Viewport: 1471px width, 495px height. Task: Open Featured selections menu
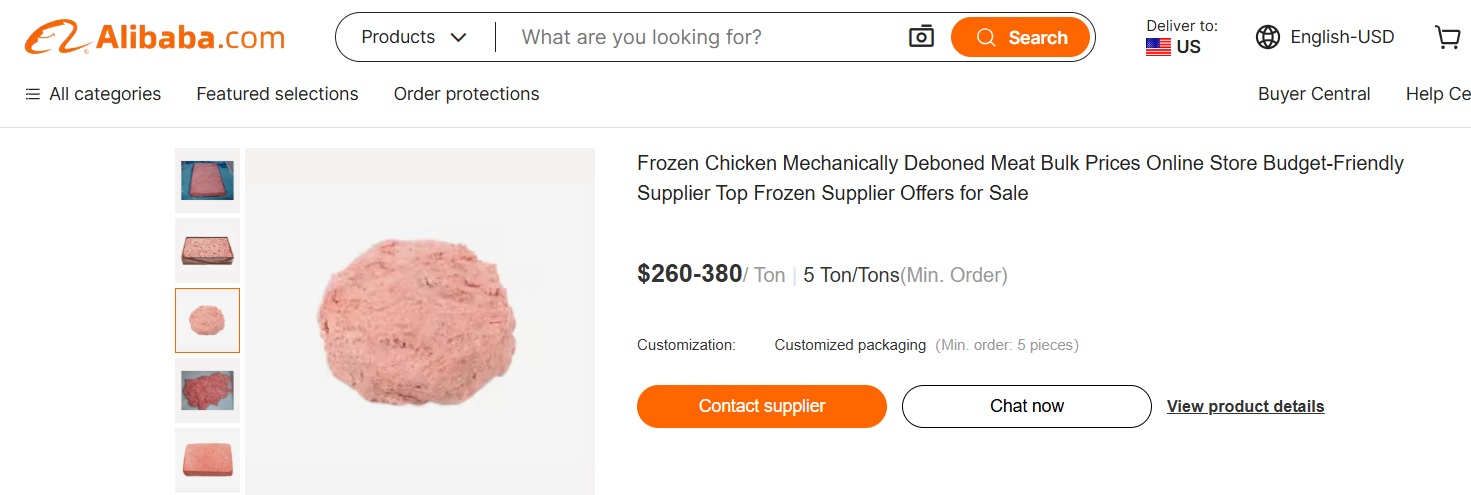[277, 94]
